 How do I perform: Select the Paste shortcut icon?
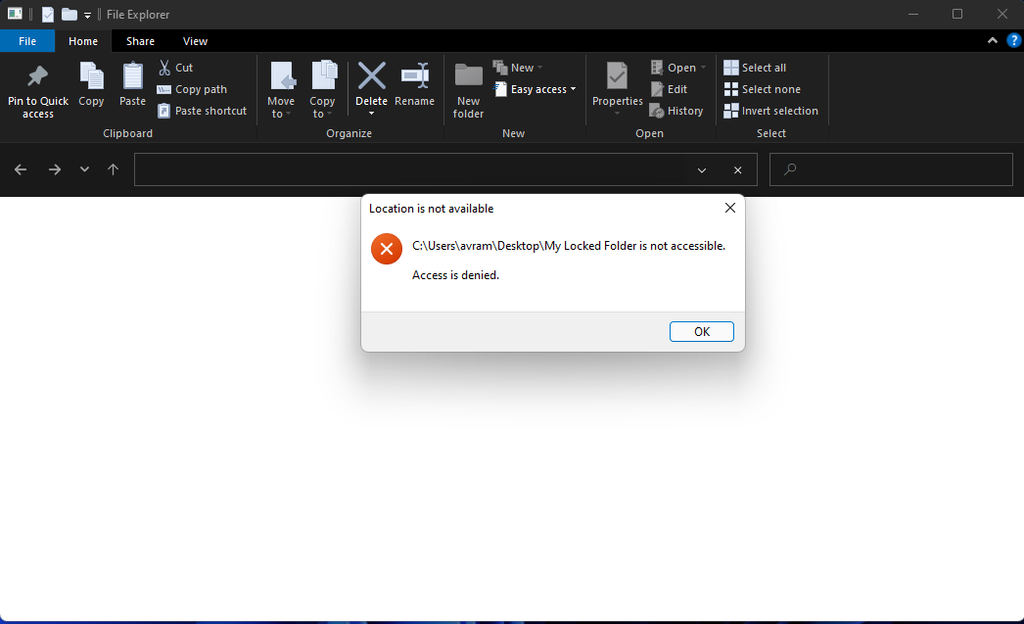click(163, 110)
